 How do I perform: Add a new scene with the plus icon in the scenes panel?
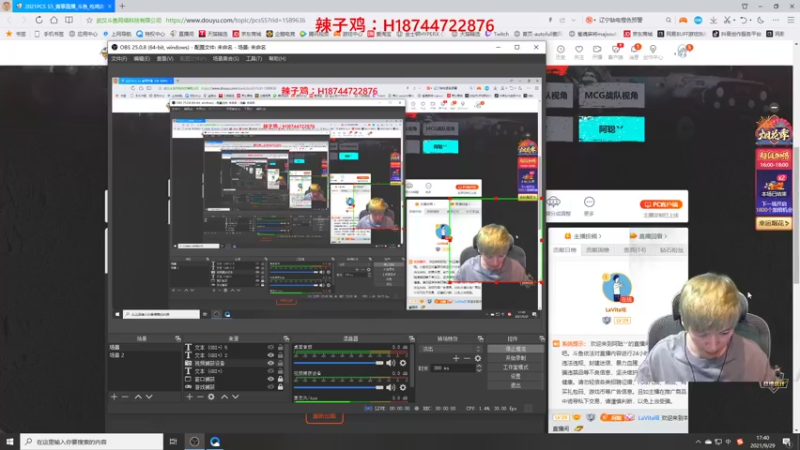(114, 396)
